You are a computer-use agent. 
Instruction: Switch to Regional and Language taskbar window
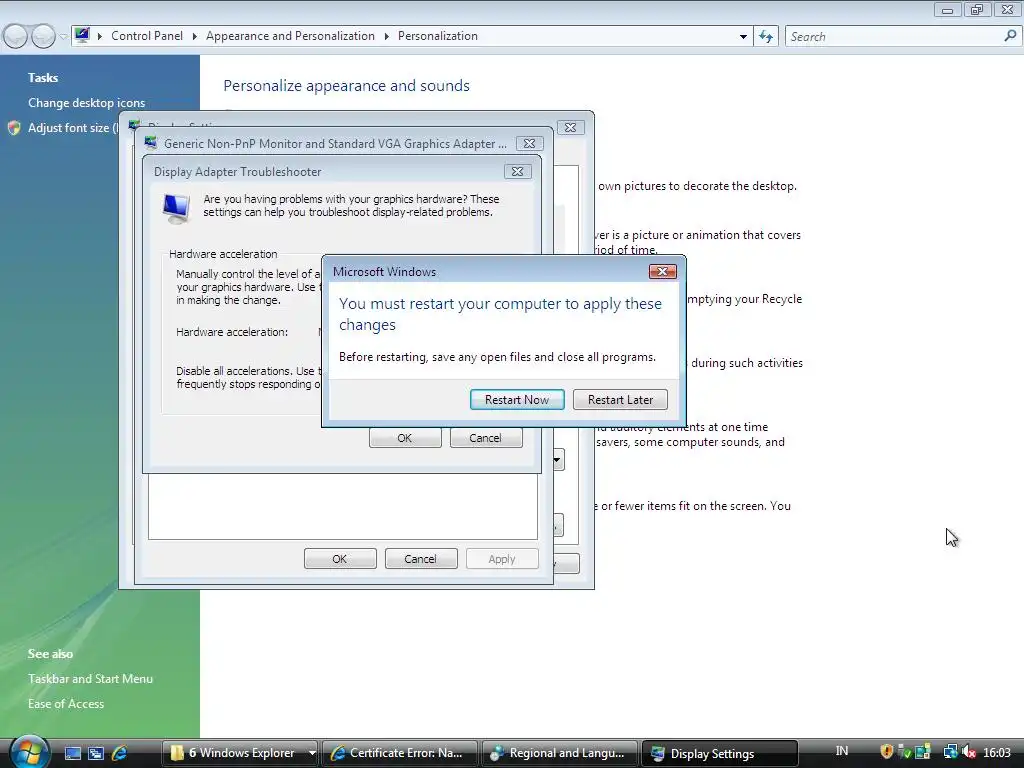(x=559, y=753)
